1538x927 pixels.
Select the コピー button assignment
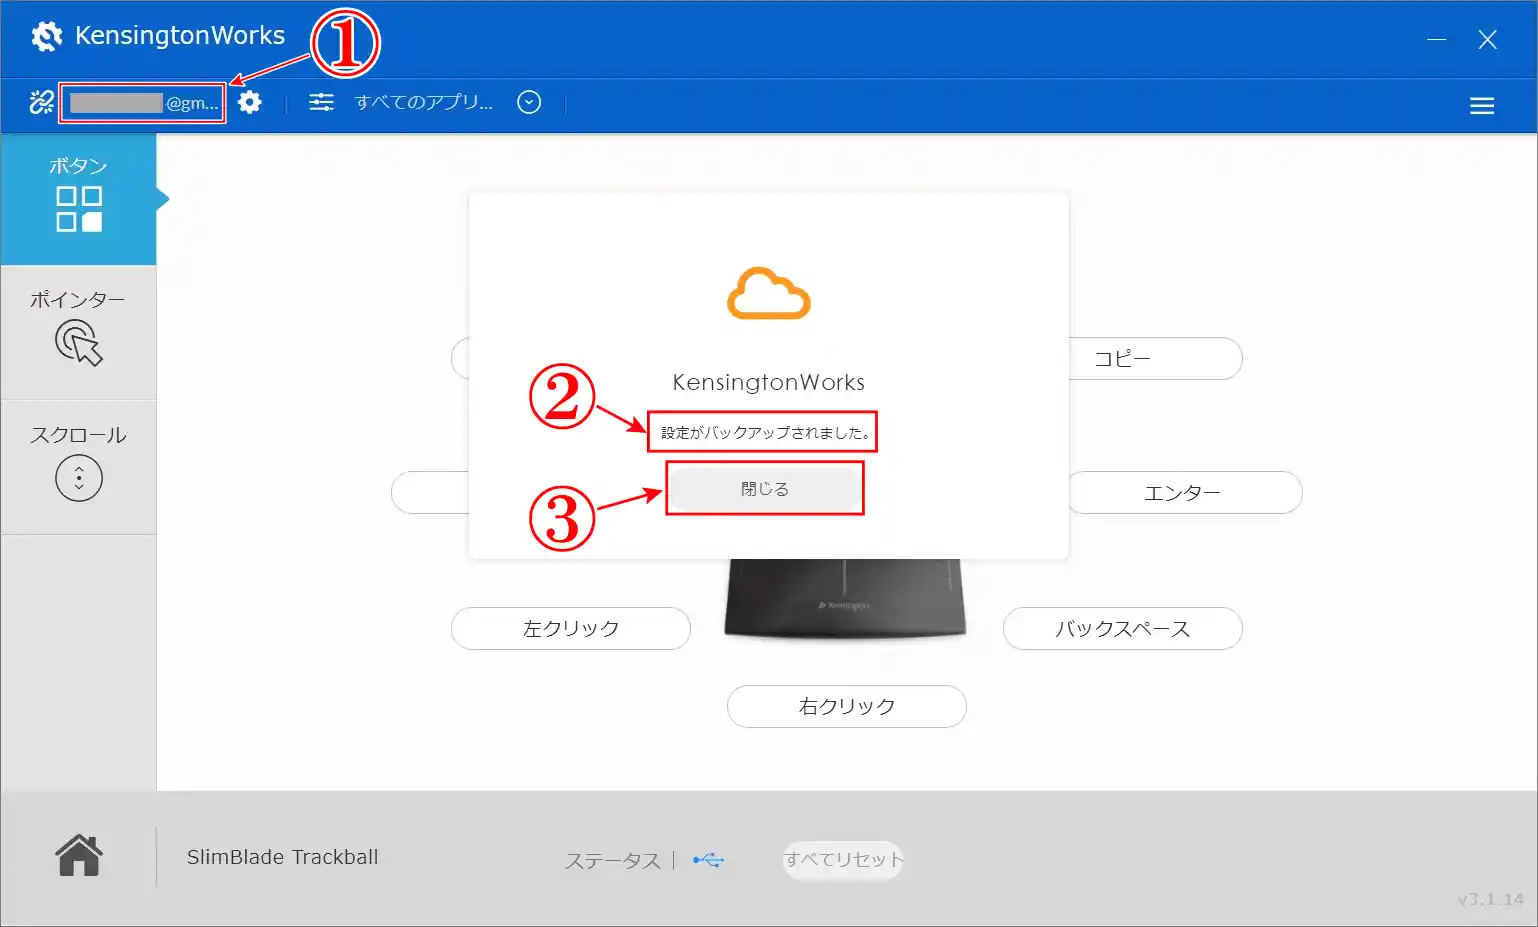coord(1156,358)
